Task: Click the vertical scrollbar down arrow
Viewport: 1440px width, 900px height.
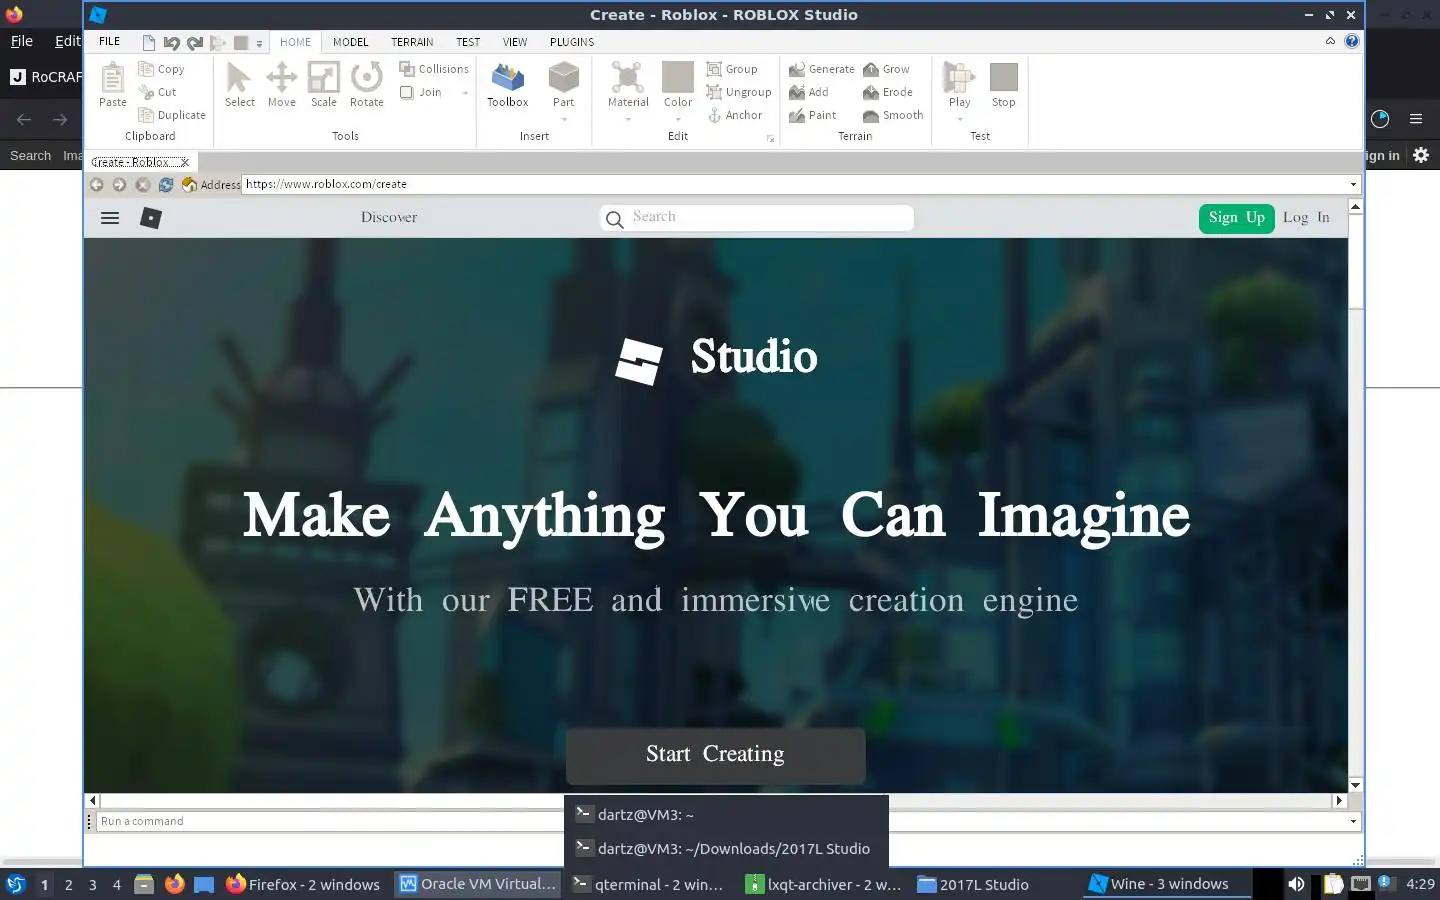Action: (1356, 785)
